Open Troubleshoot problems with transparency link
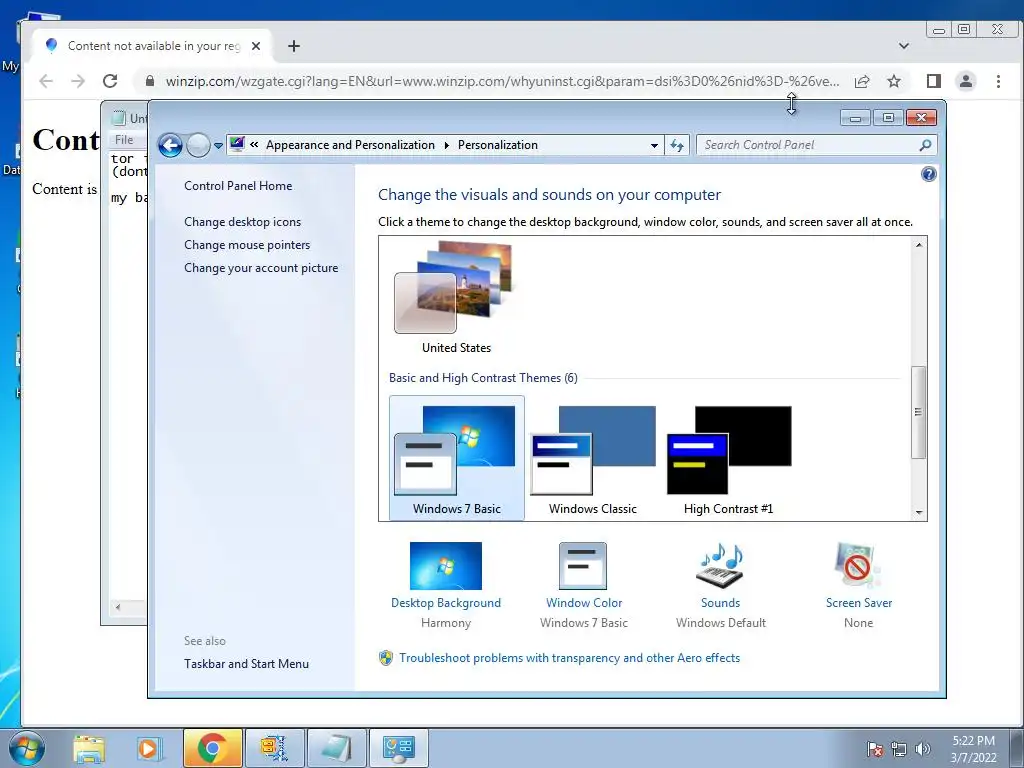The width and height of the screenshot is (1024, 768). [x=569, y=658]
